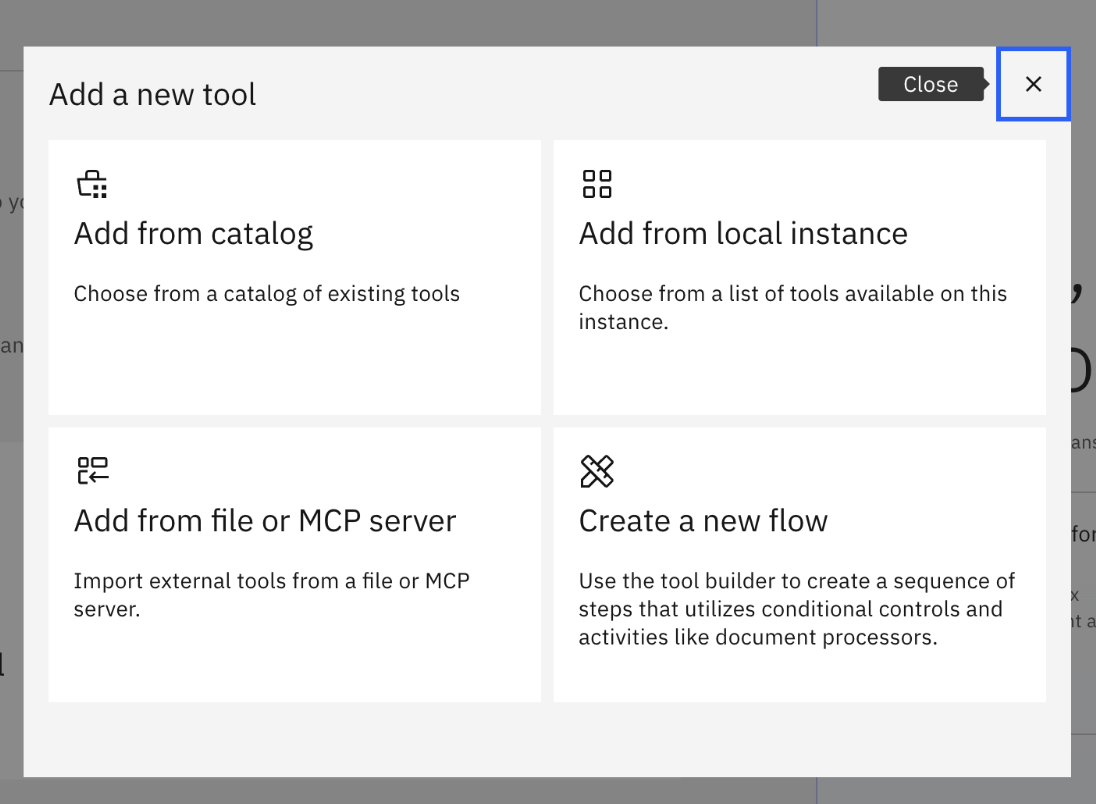Click the dimmed background left of dialog
The width and height of the screenshot is (1096, 804).
11,500
